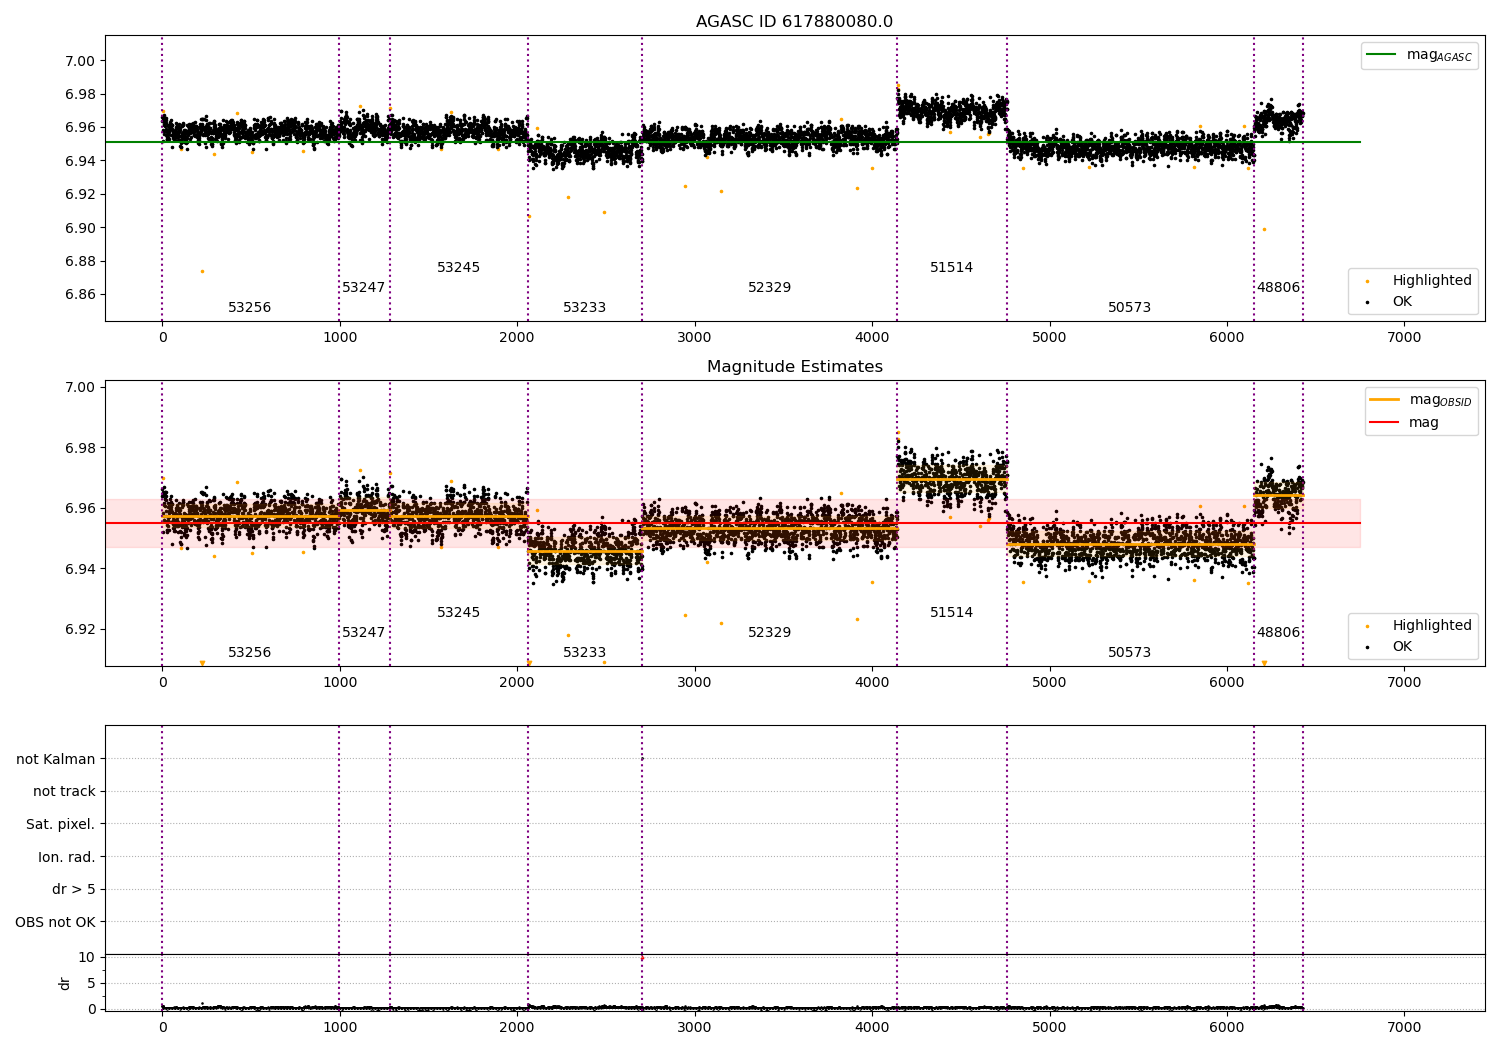The image size is (1500, 1050).
Task: Select OK in the Magnitude Estimates legend
Action: click(x=1402, y=647)
